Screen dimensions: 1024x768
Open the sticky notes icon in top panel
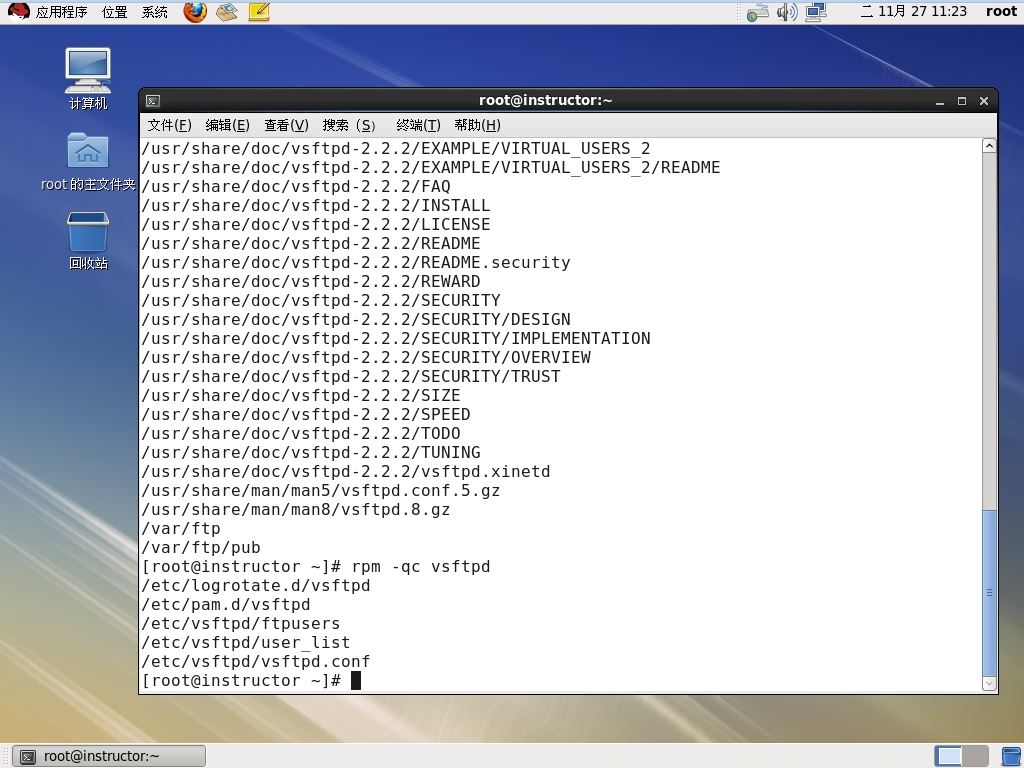[259, 11]
